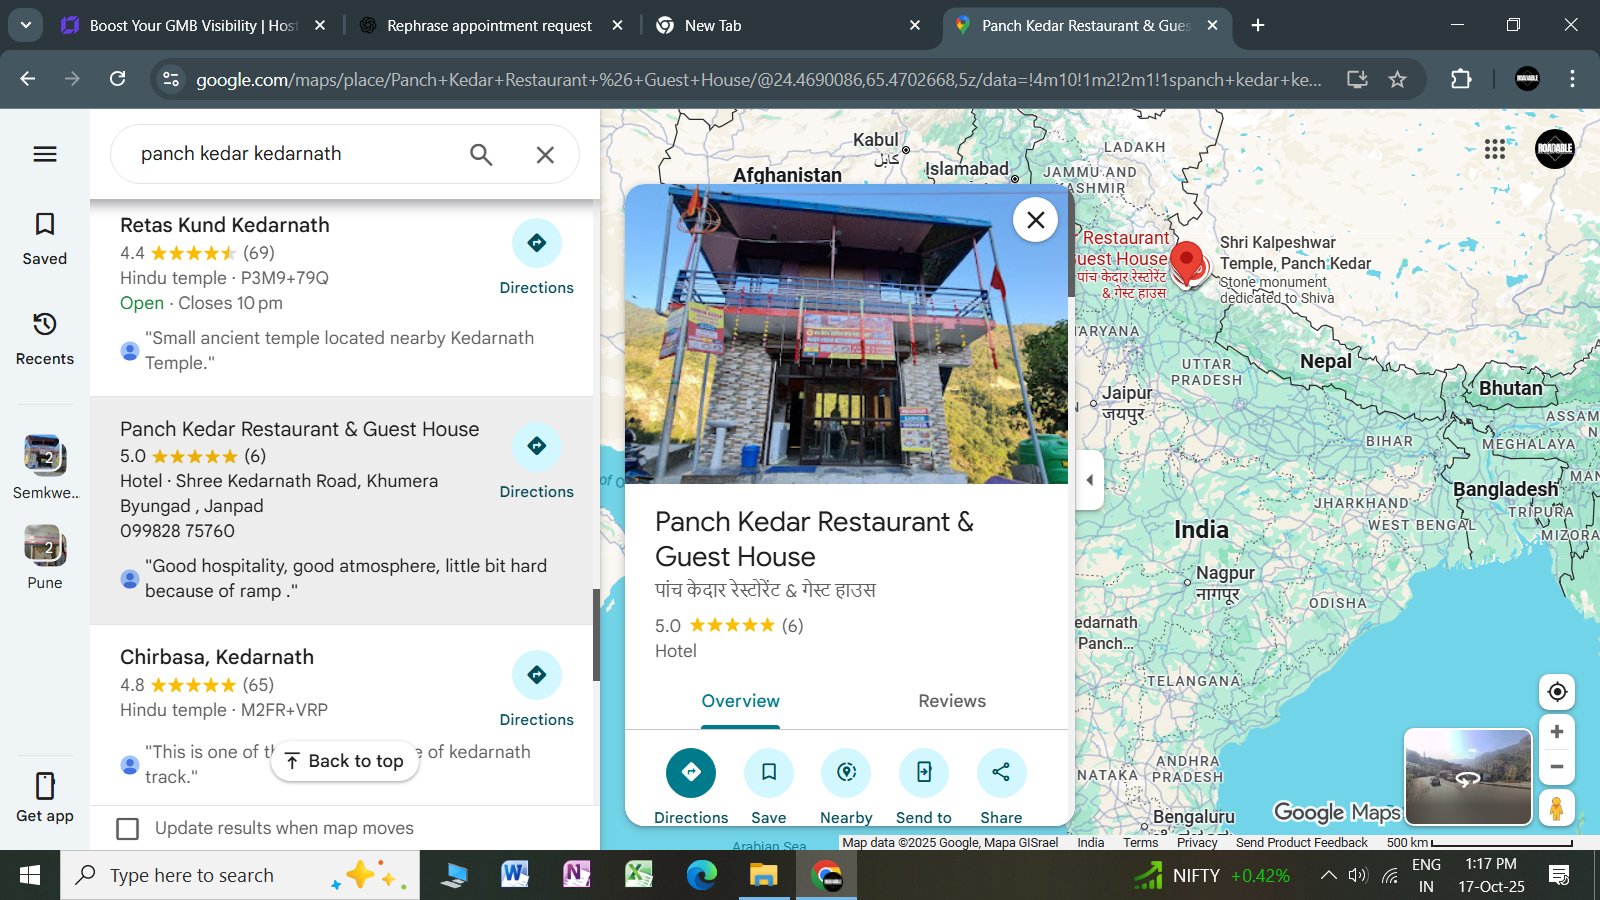Open the volume control in tray
Image resolution: width=1600 pixels, height=900 pixels.
[1358, 876]
